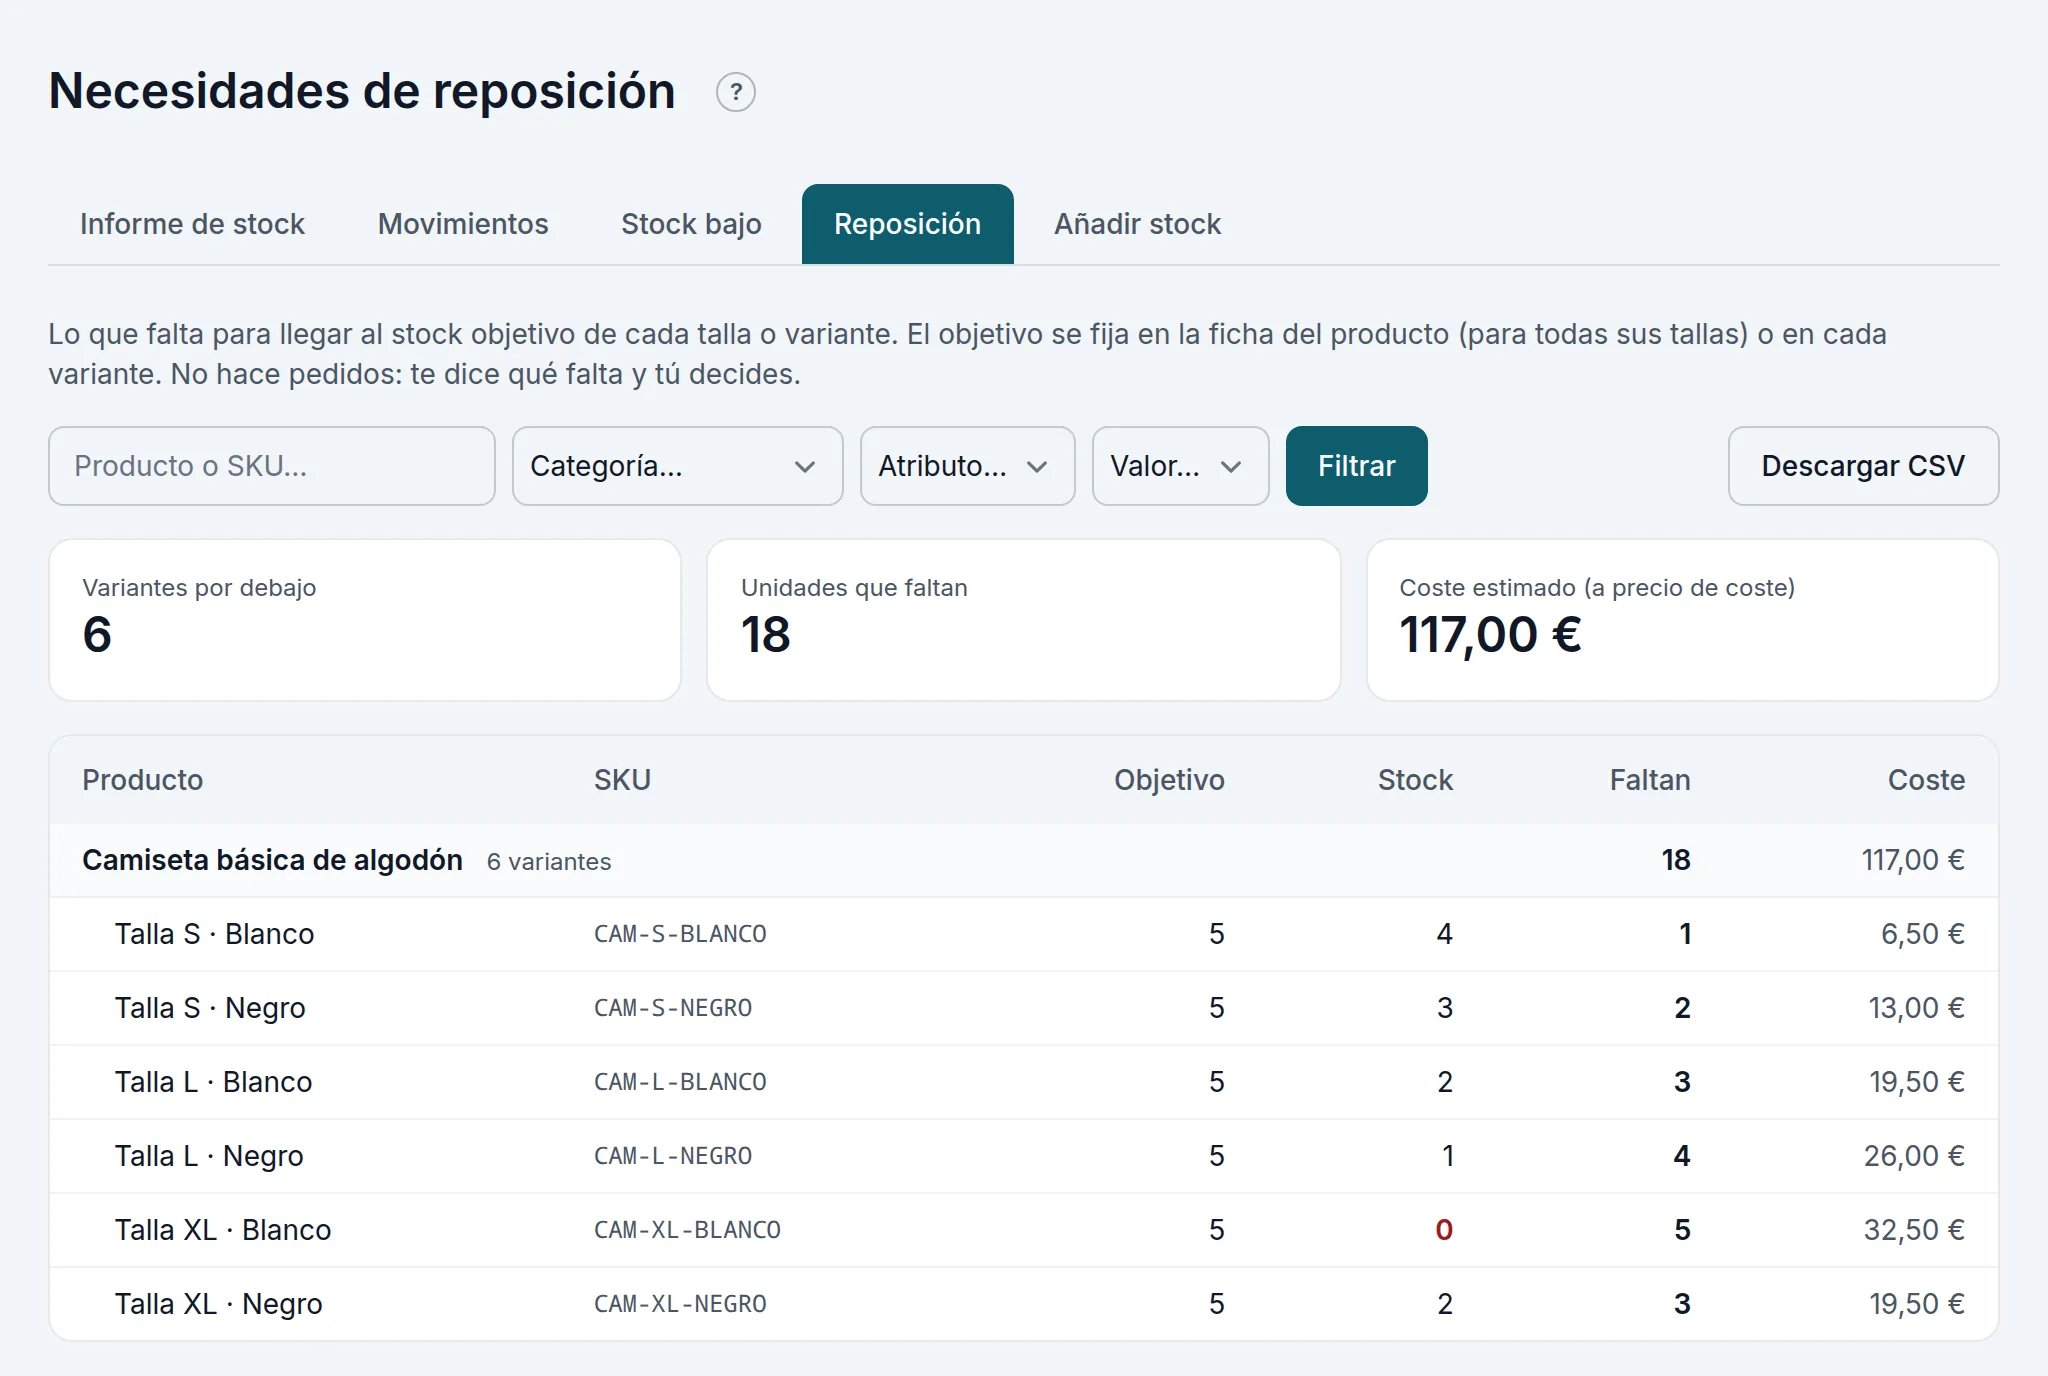Click the Filtrar button
The image size is (2048, 1376).
pyautogui.click(x=1357, y=466)
